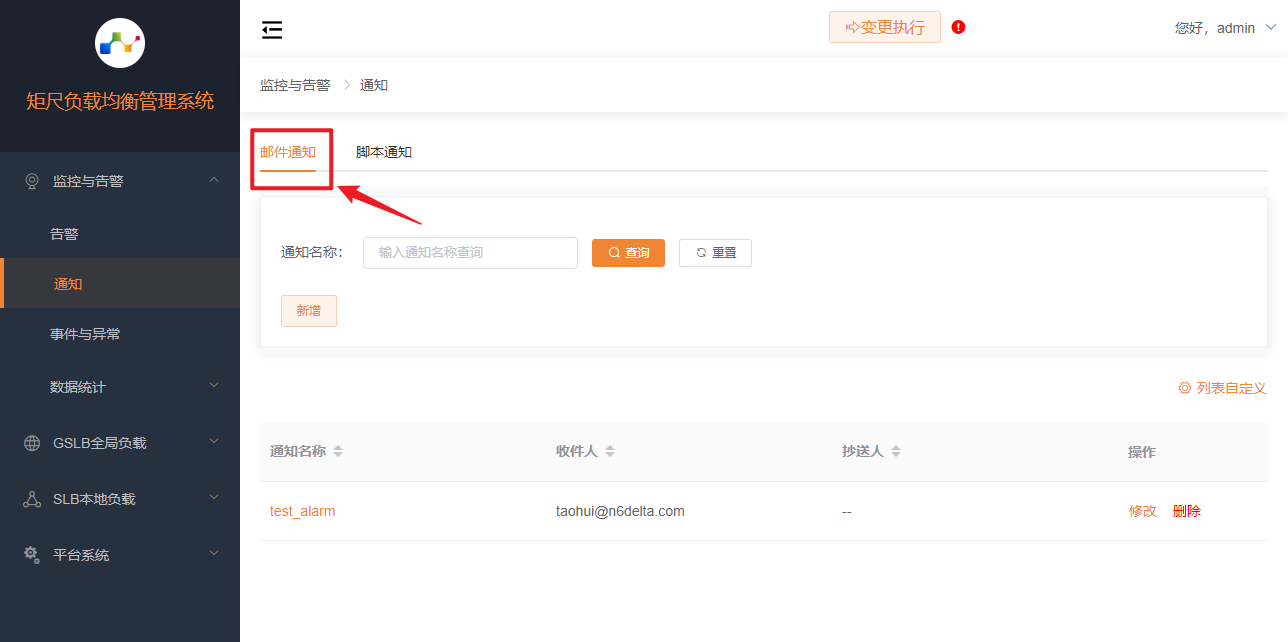Open the test_alarm notification link
The height and width of the screenshot is (642, 1288).
pyautogui.click(x=302, y=511)
